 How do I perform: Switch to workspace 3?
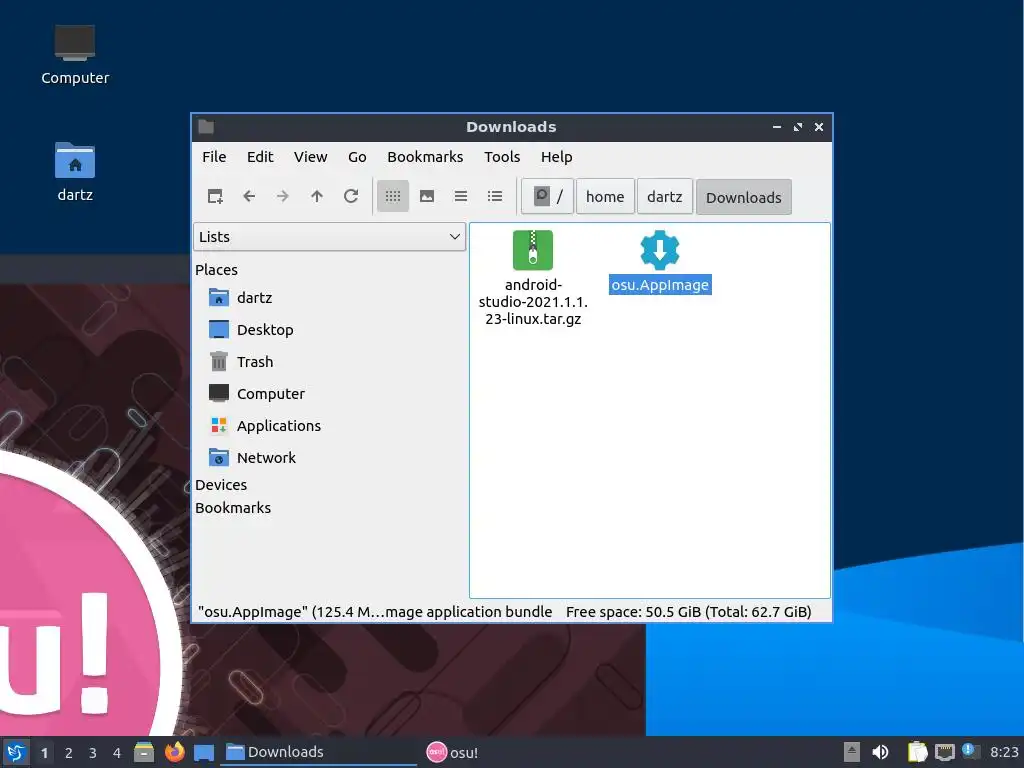point(93,753)
